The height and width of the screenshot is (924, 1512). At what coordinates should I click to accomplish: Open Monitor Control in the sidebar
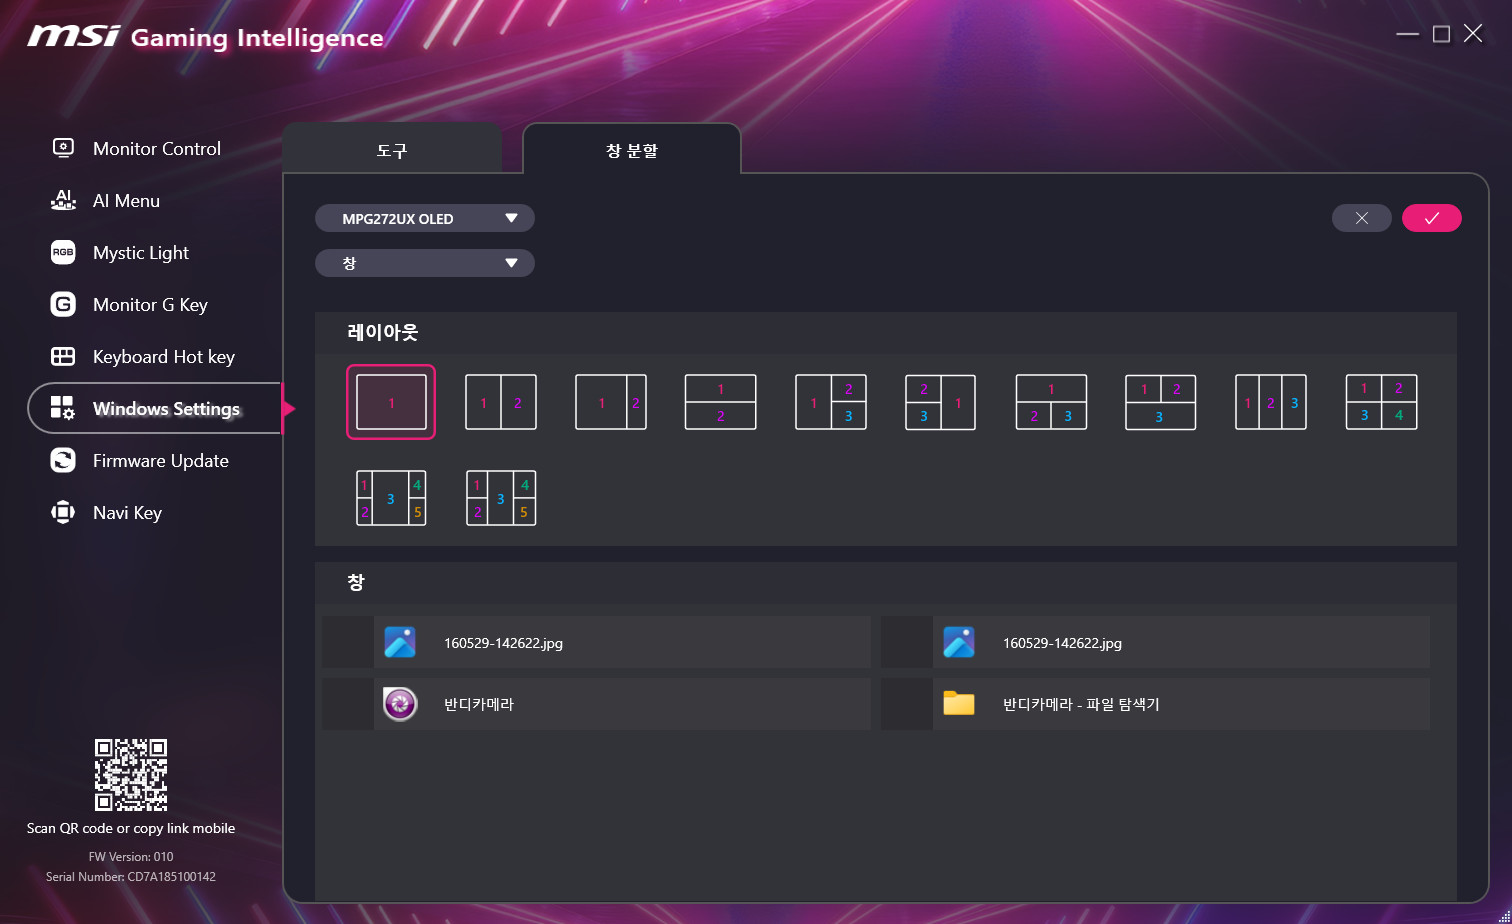(x=156, y=148)
